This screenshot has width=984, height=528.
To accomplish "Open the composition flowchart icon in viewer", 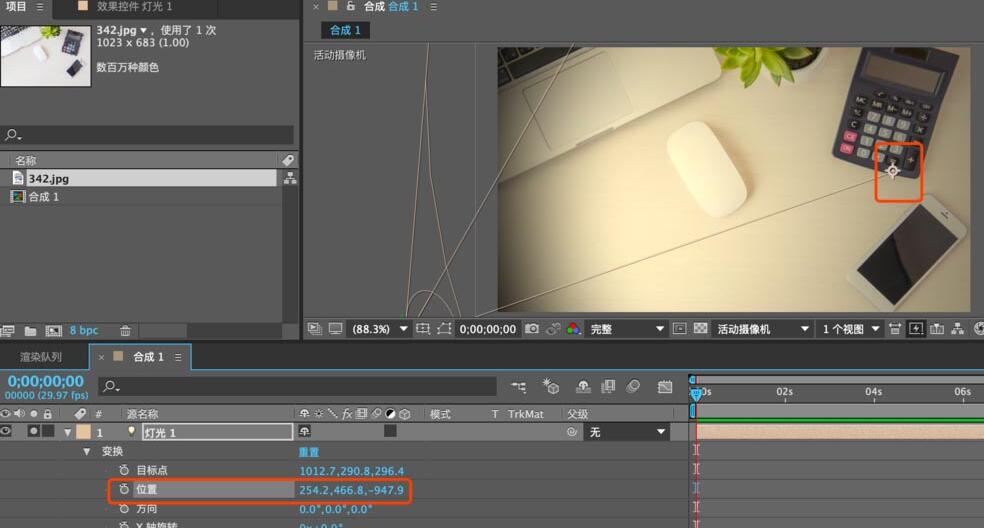I will pyautogui.click(x=958, y=328).
